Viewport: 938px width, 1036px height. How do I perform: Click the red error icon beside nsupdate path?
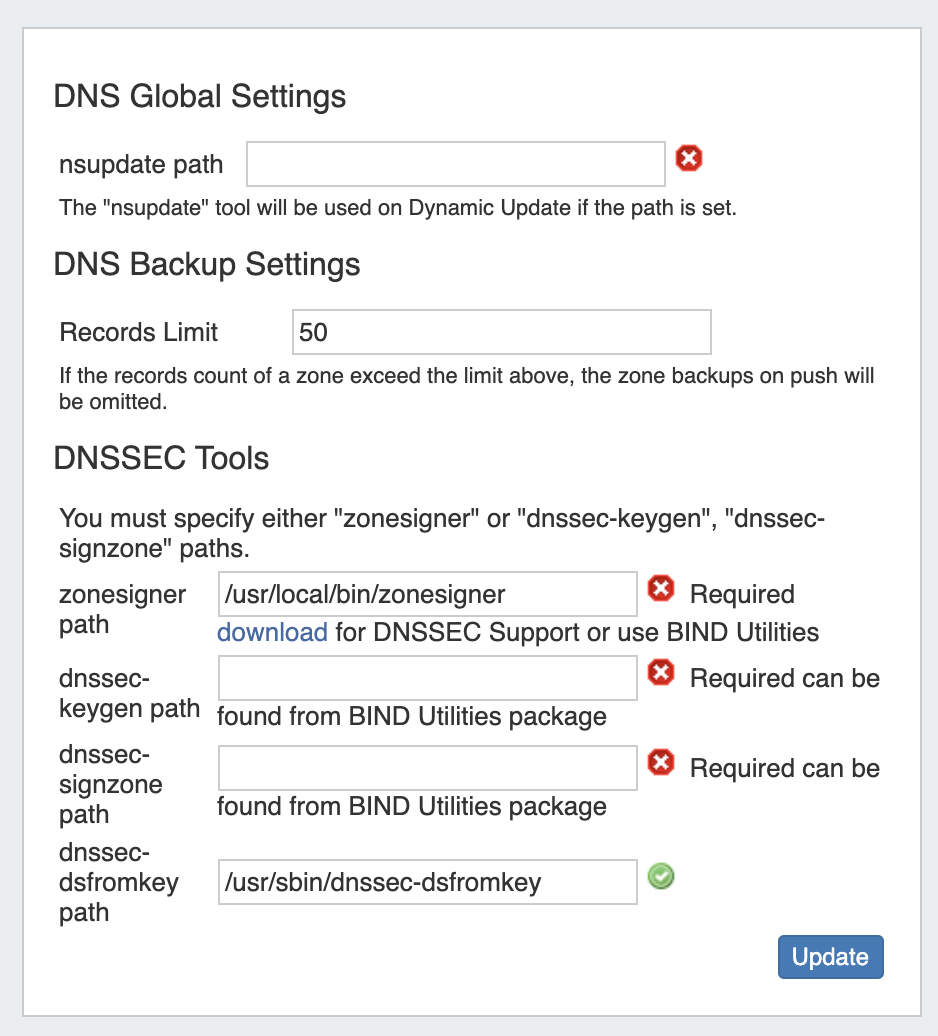[x=689, y=159]
